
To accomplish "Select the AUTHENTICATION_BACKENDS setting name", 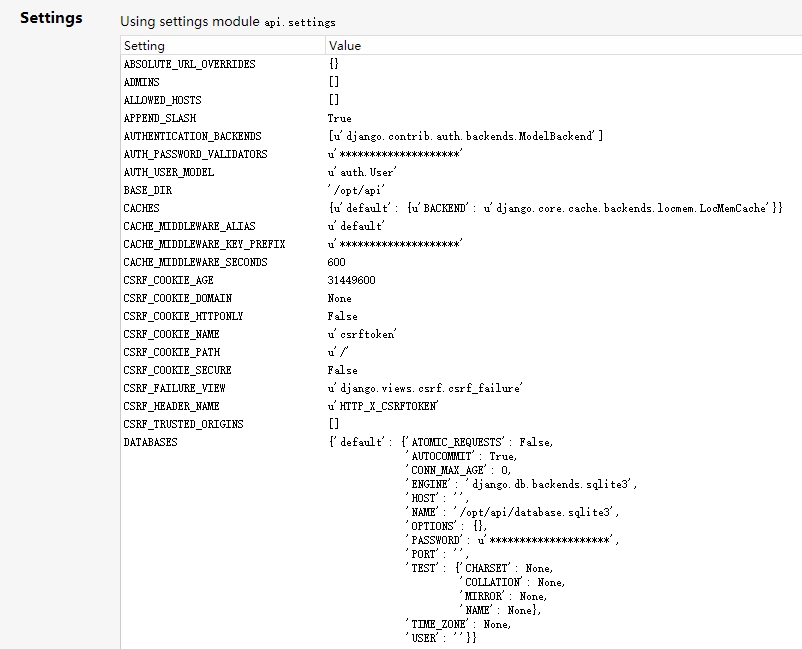I will click(192, 136).
